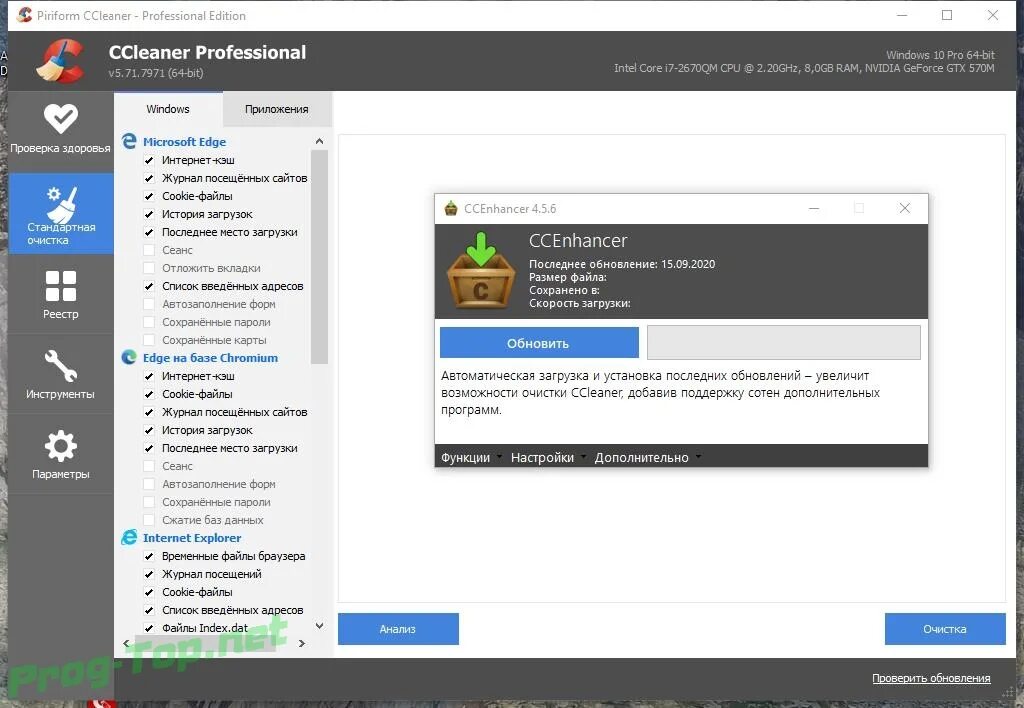Enable Сжатие баз данных checkbox
Screen dimensions: 1024x708
click(149, 520)
